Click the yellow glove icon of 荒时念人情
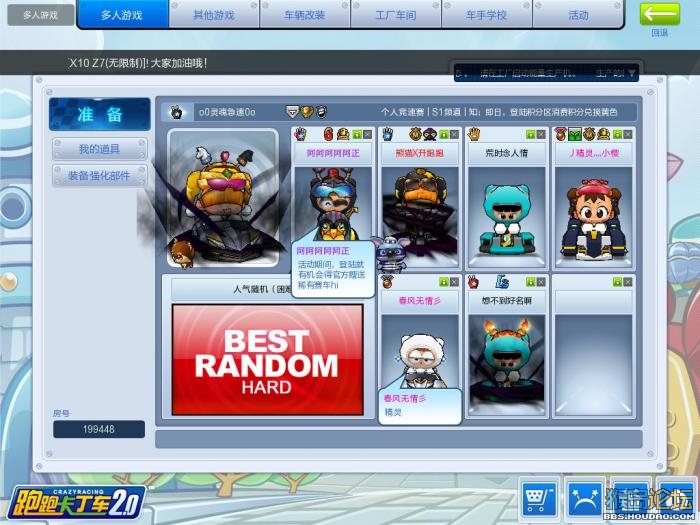 point(474,134)
